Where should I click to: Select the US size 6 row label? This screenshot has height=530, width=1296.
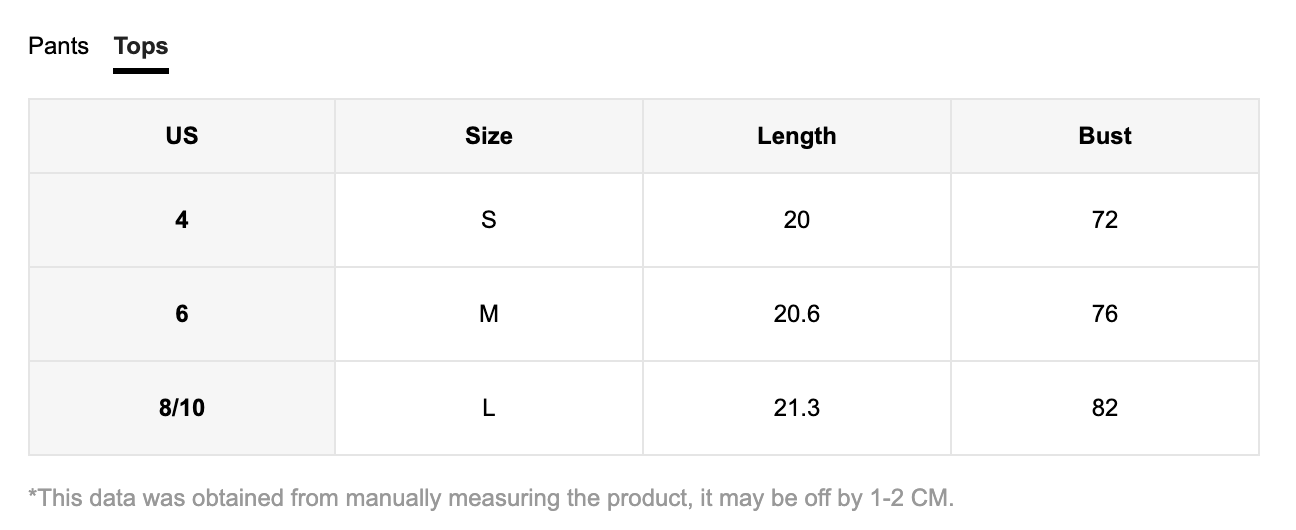click(x=182, y=314)
